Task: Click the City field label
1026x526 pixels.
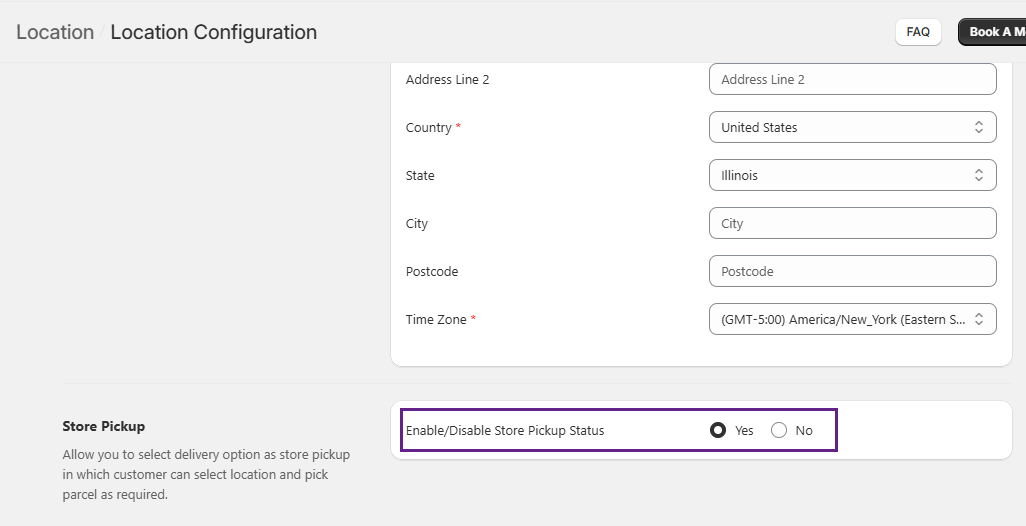Action: [x=417, y=224]
